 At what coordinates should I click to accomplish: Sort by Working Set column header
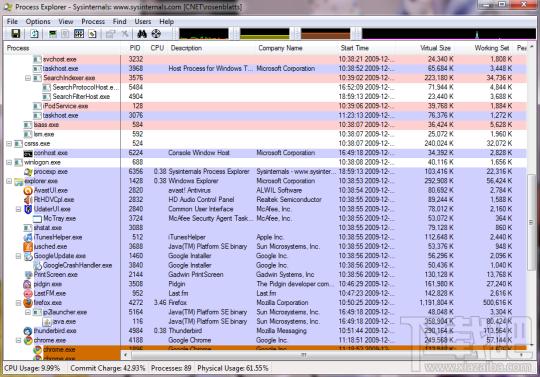click(491, 48)
